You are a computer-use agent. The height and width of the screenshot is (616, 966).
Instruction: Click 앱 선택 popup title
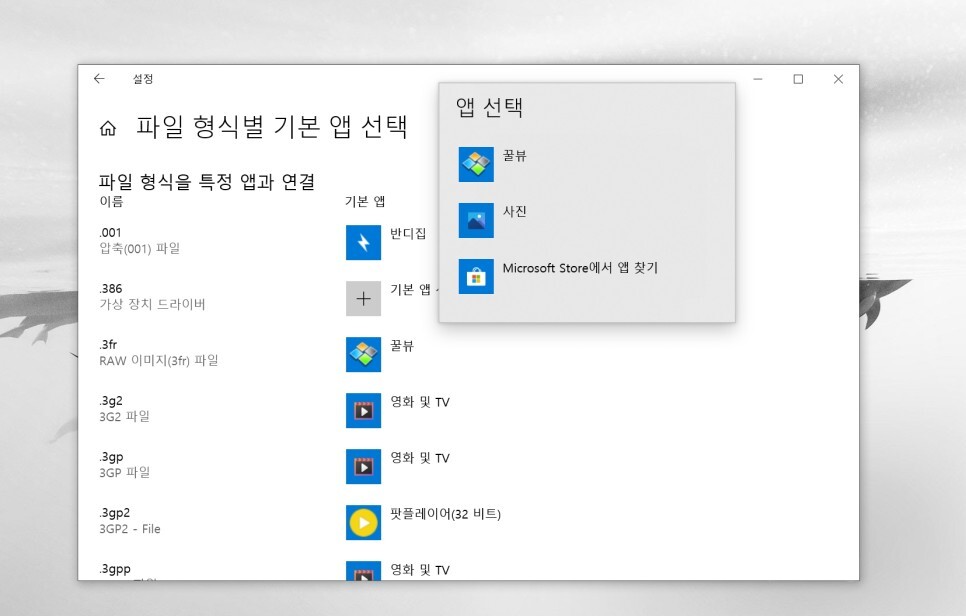tap(490, 107)
